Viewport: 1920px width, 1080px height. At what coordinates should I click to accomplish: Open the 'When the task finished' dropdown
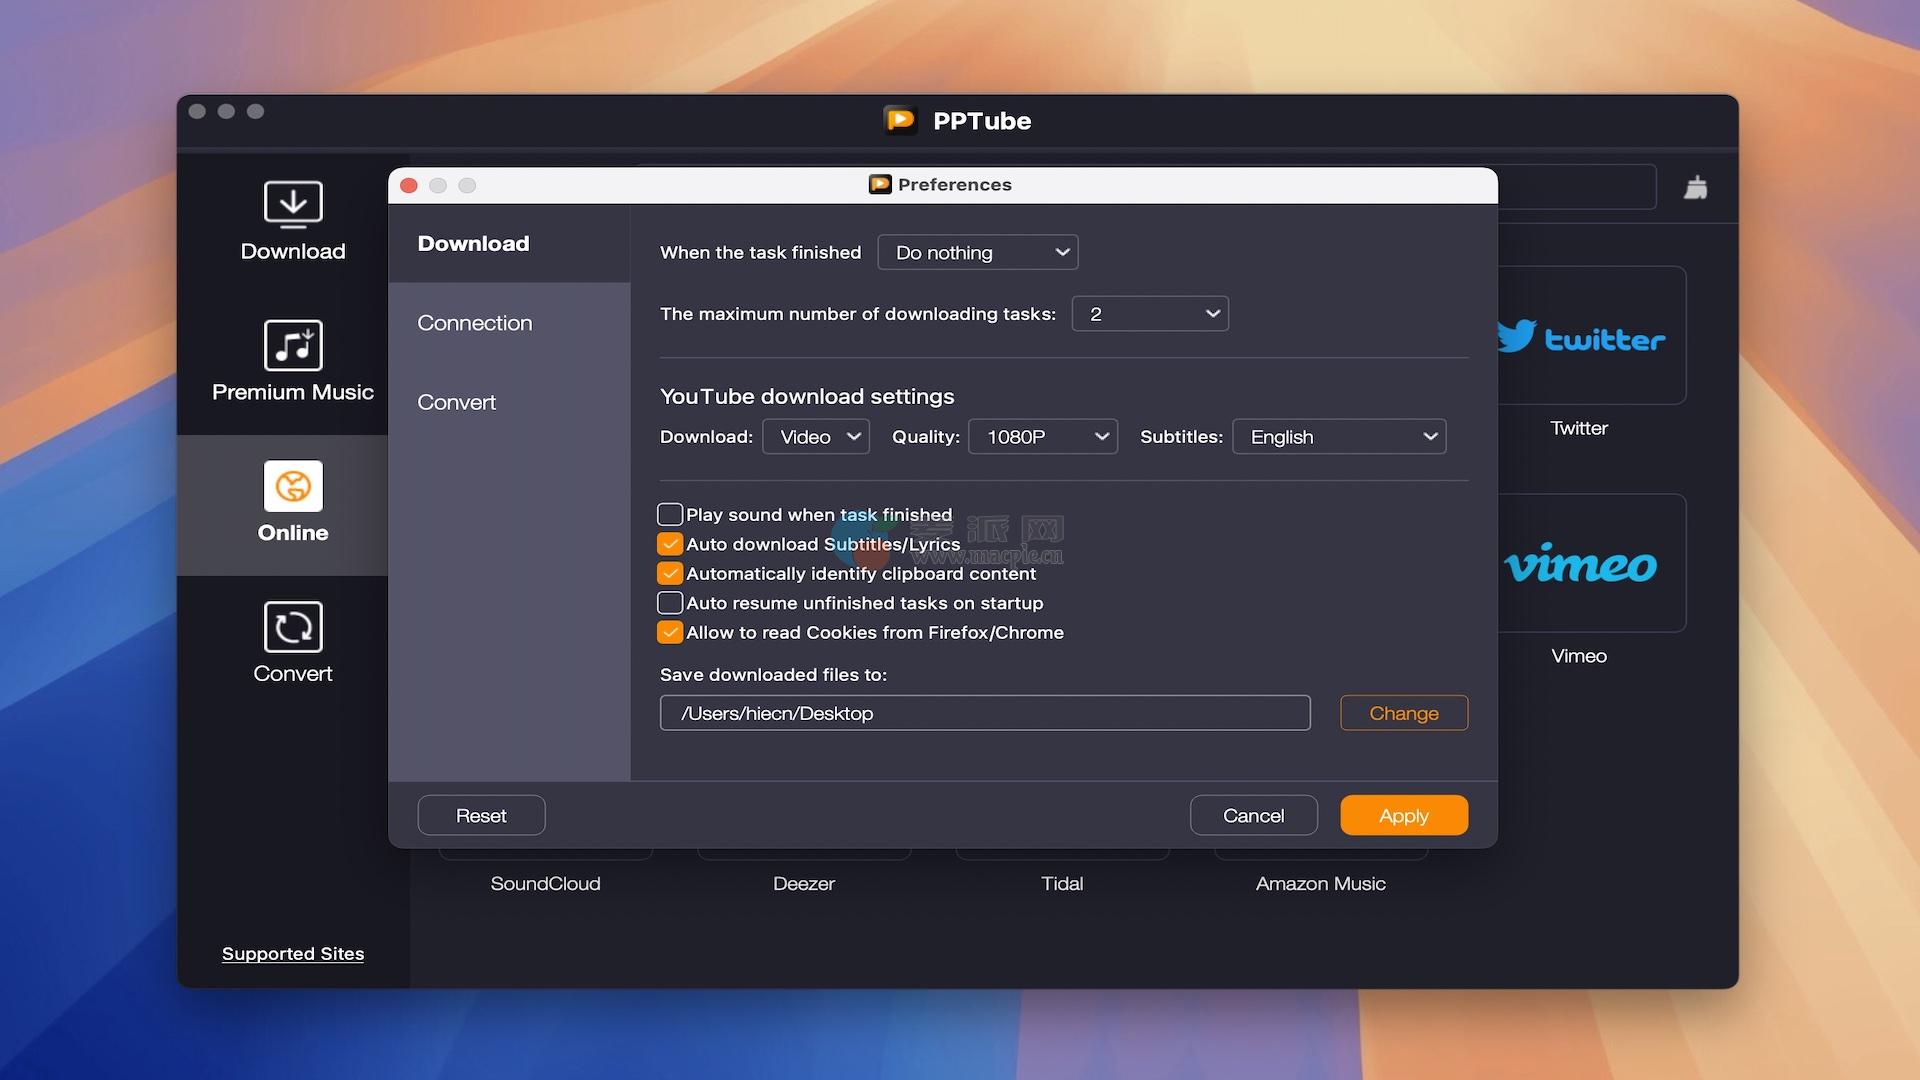(x=977, y=252)
